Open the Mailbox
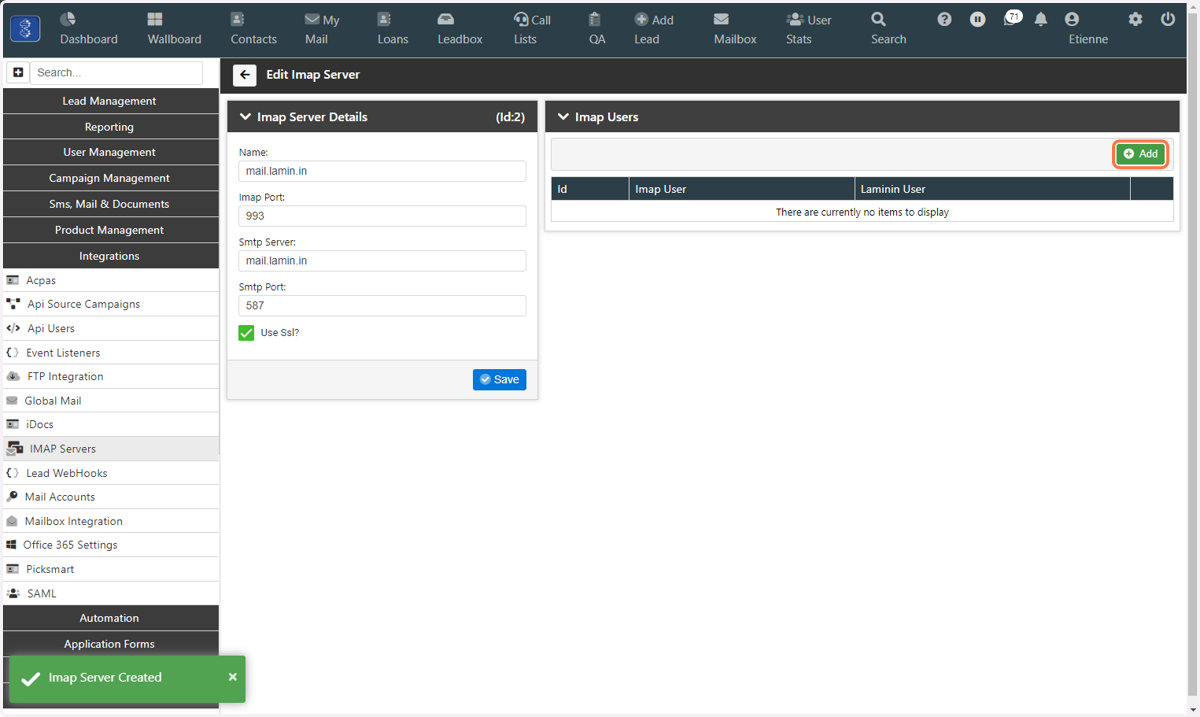Screen dimensions: 1200x717 [x=735, y=29]
